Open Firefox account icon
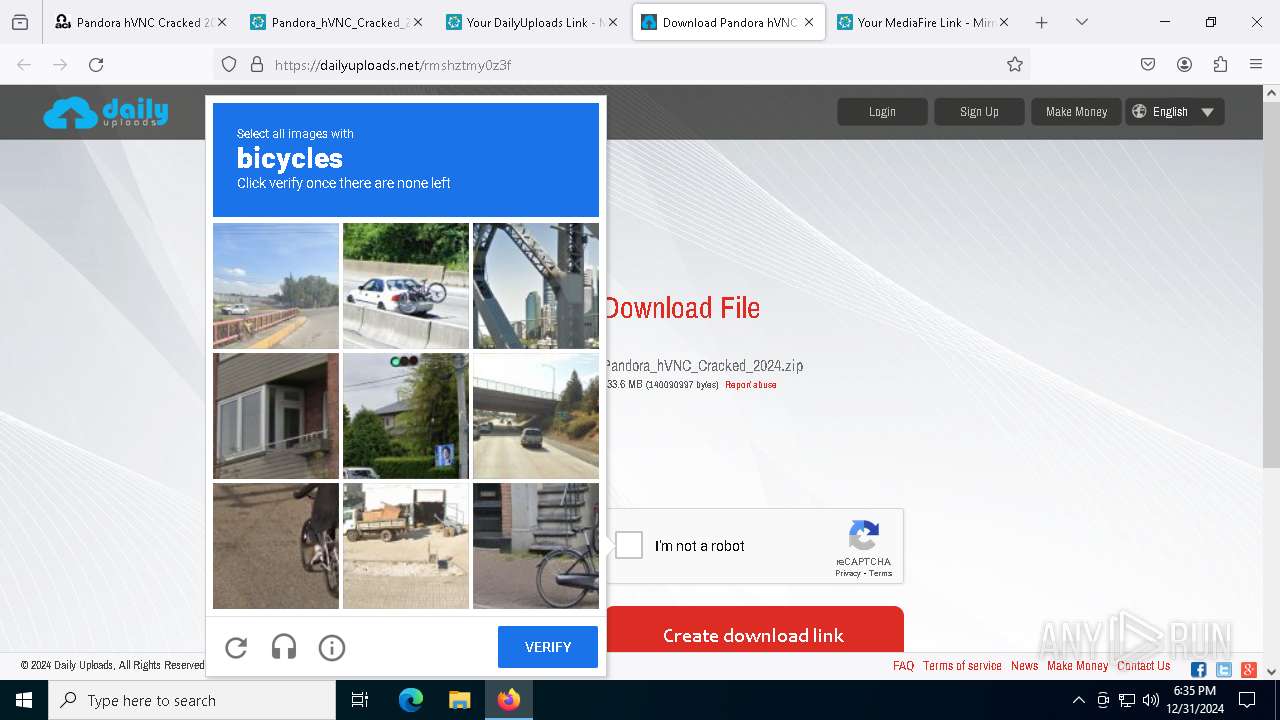The width and height of the screenshot is (1280, 720). click(1184, 65)
